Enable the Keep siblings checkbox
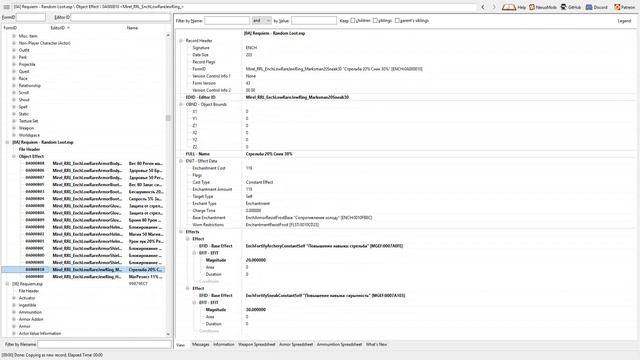 [x=375, y=20]
